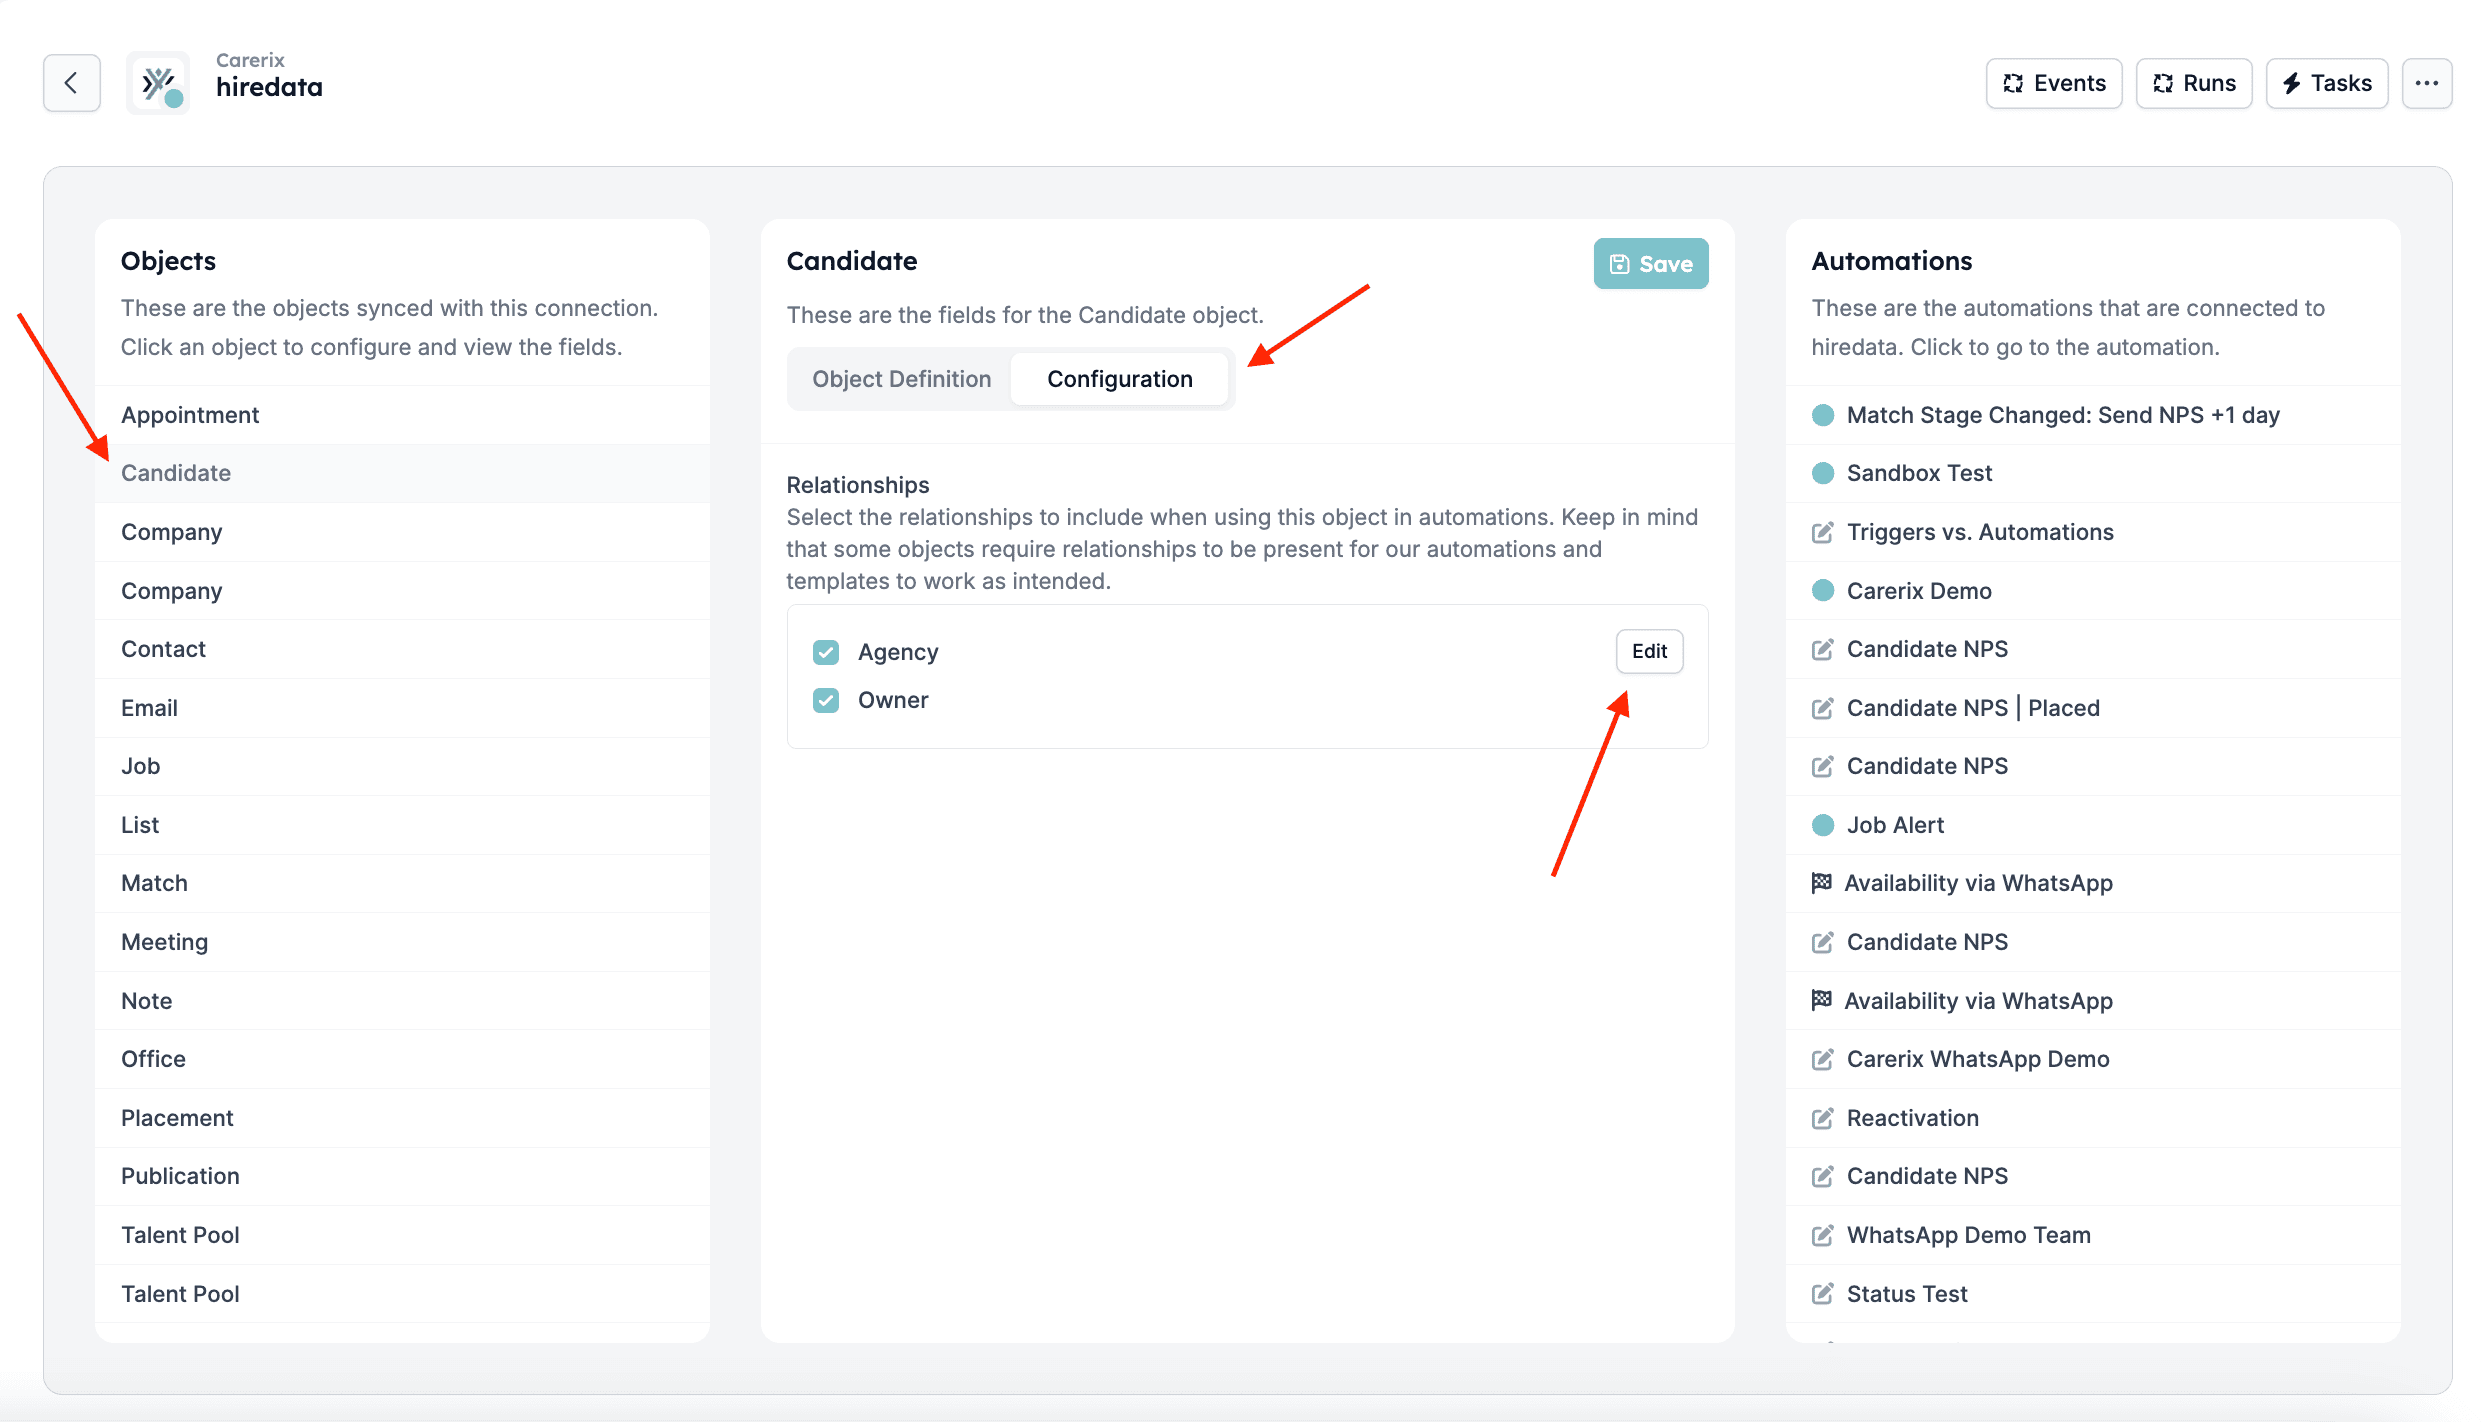Select the Match object
Image resolution: width=2492 pixels, height=1422 pixels.
[x=402, y=883]
